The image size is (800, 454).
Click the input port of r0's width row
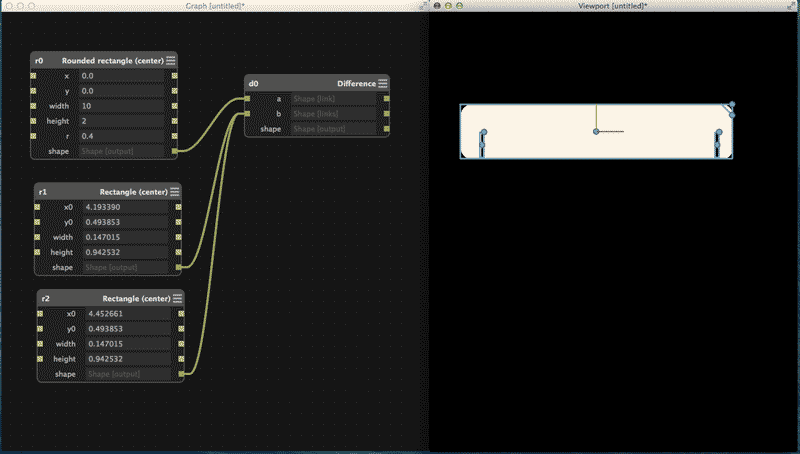[33, 106]
